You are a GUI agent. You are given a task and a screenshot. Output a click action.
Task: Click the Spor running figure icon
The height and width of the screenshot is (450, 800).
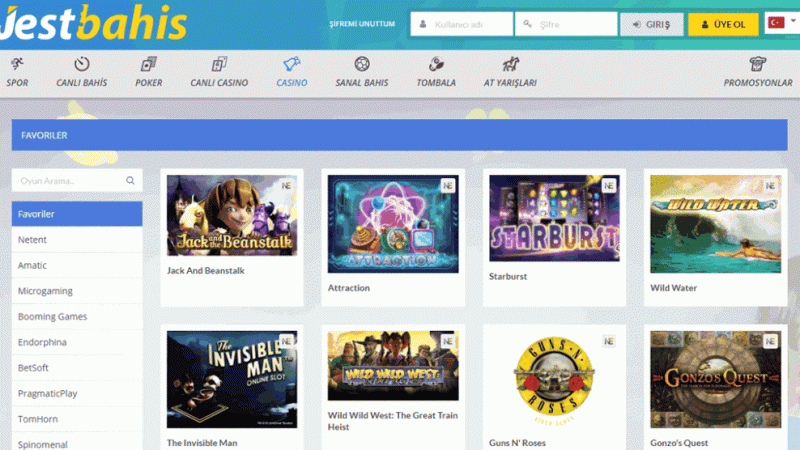pos(17,64)
